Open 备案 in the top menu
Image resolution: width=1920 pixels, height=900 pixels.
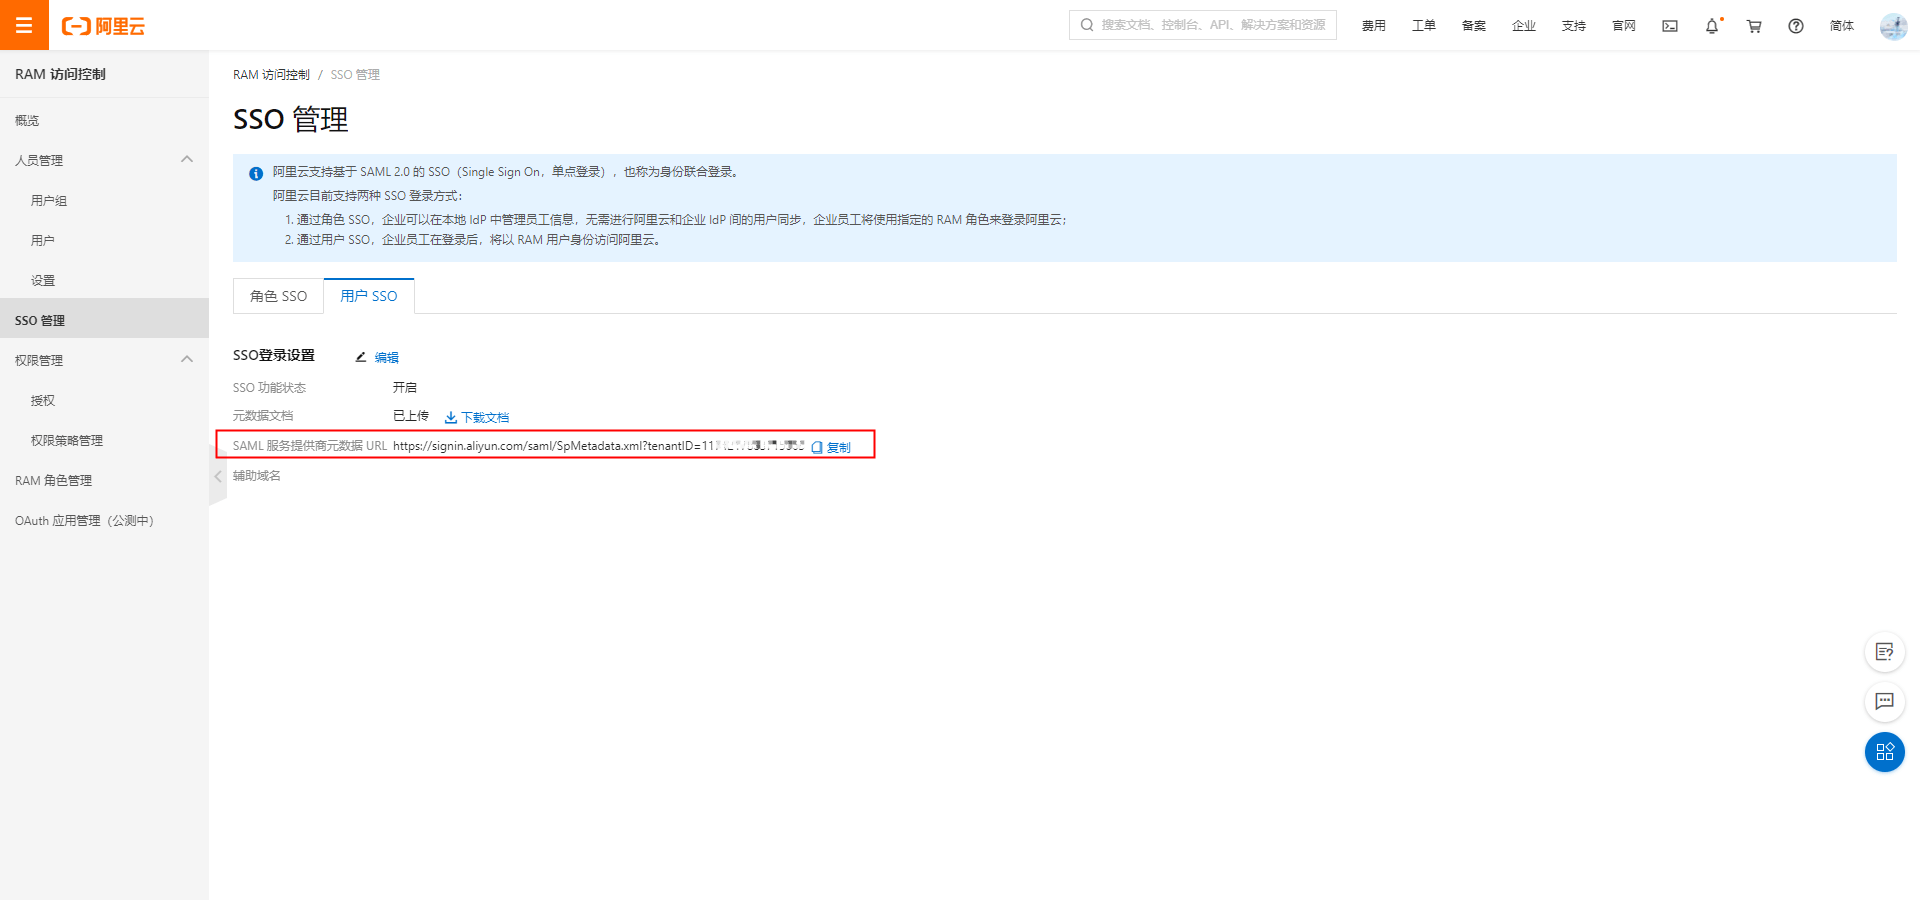1473,26
